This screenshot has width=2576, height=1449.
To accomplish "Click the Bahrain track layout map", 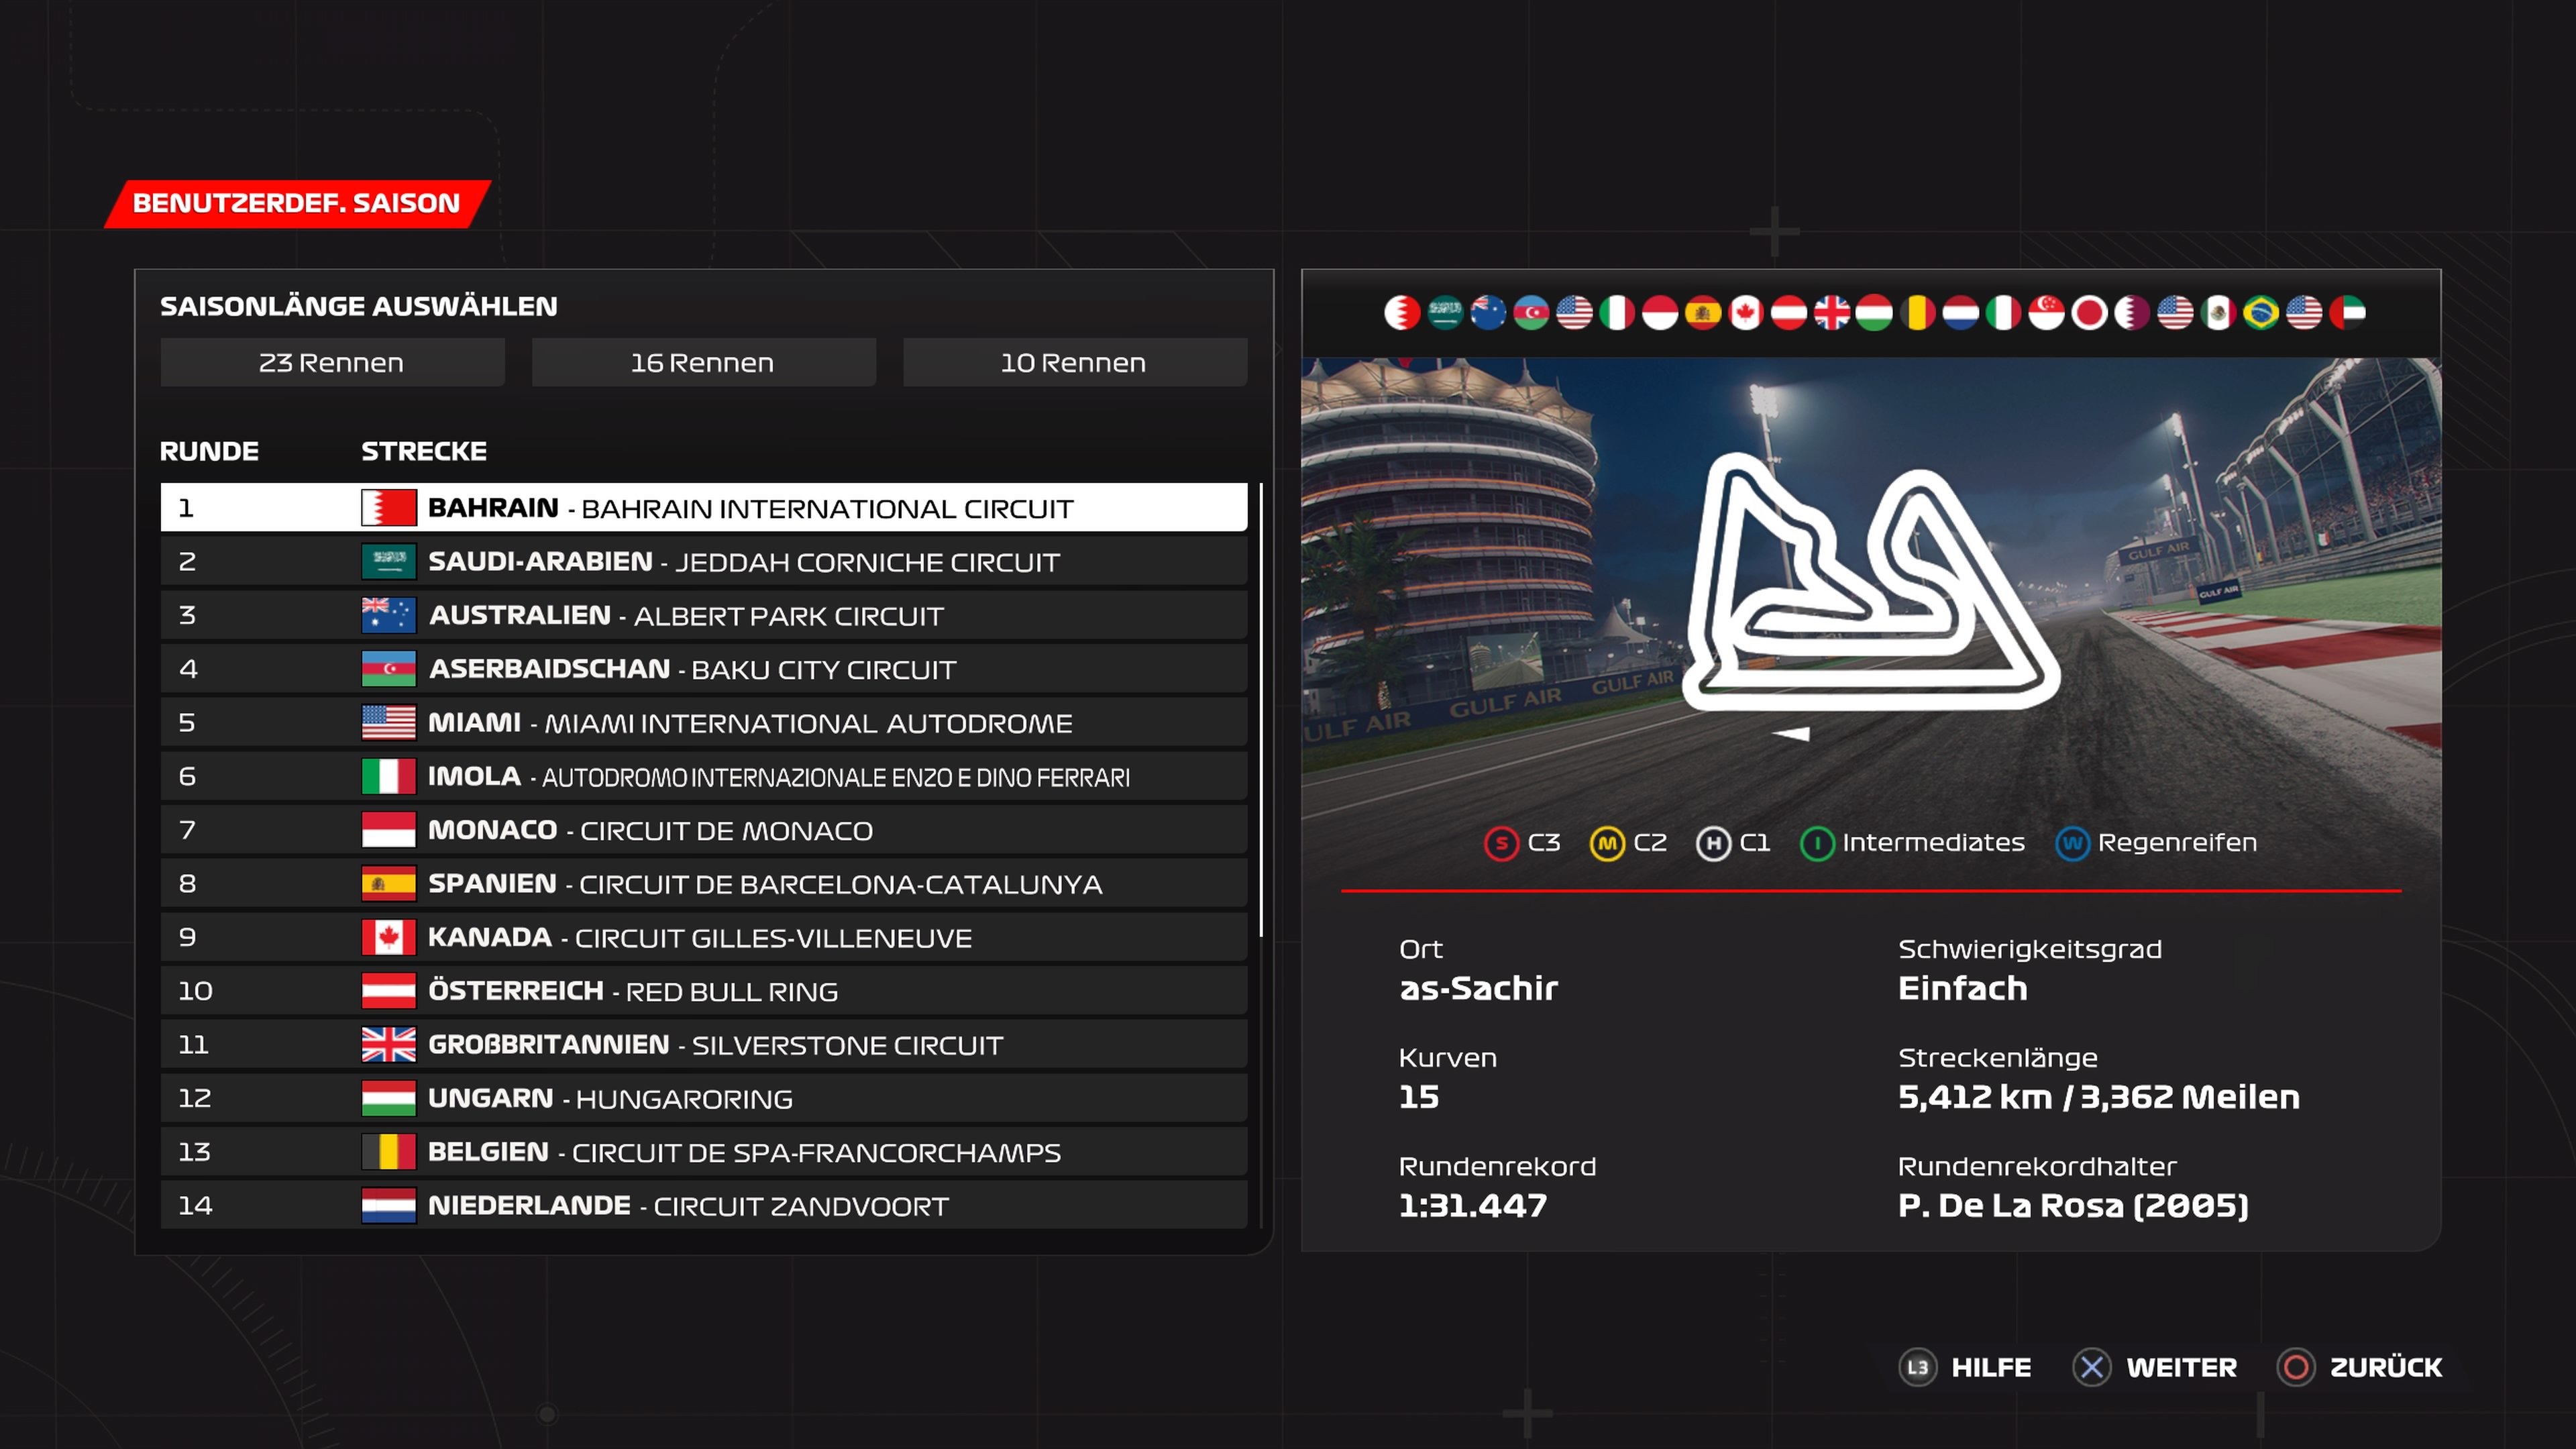I will point(1870,583).
